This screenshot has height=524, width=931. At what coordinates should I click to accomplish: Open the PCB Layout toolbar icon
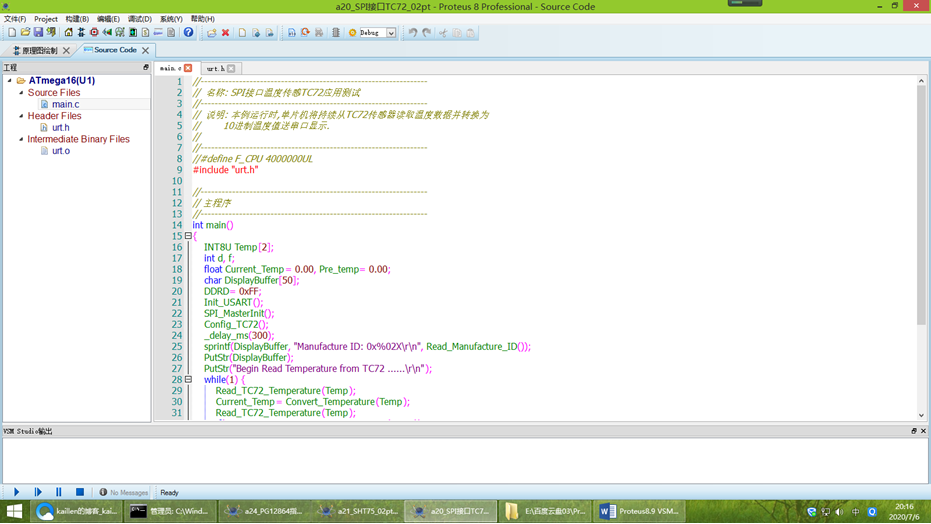[x=94, y=33]
